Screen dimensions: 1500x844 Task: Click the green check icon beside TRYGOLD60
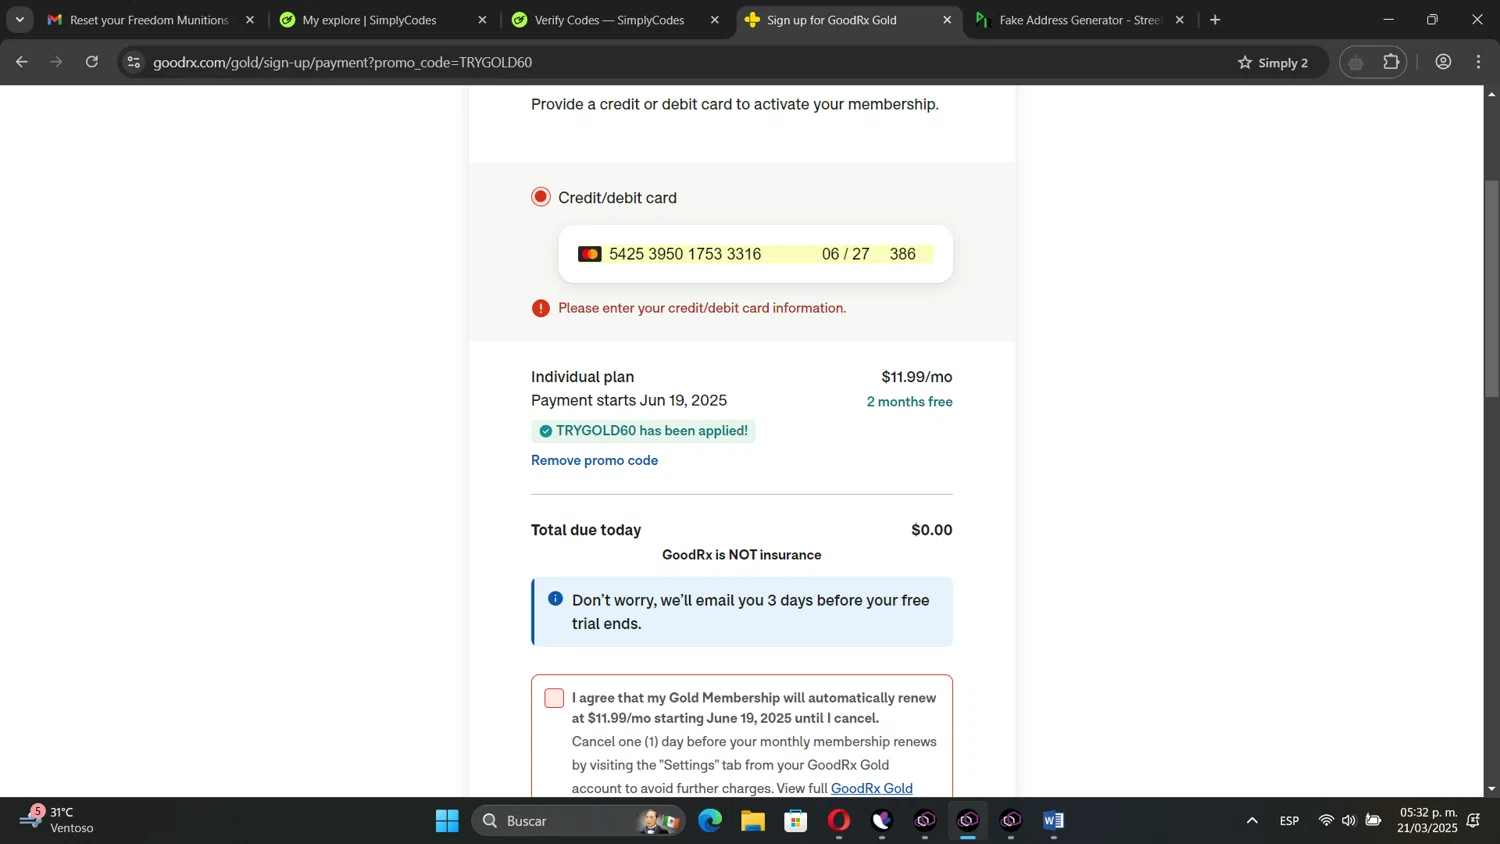pos(545,431)
